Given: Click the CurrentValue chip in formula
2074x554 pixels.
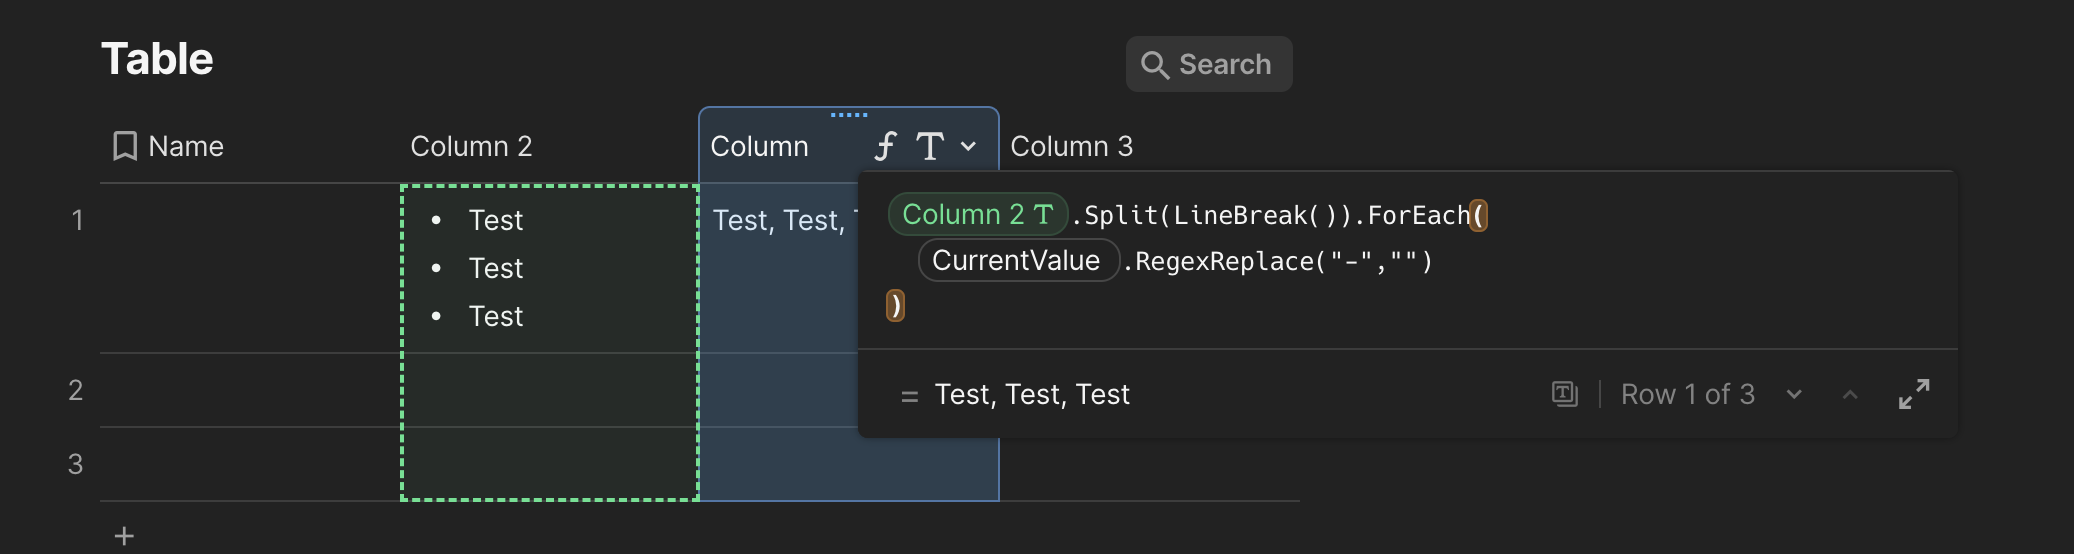Looking at the screenshot, I should coord(1016,260).
